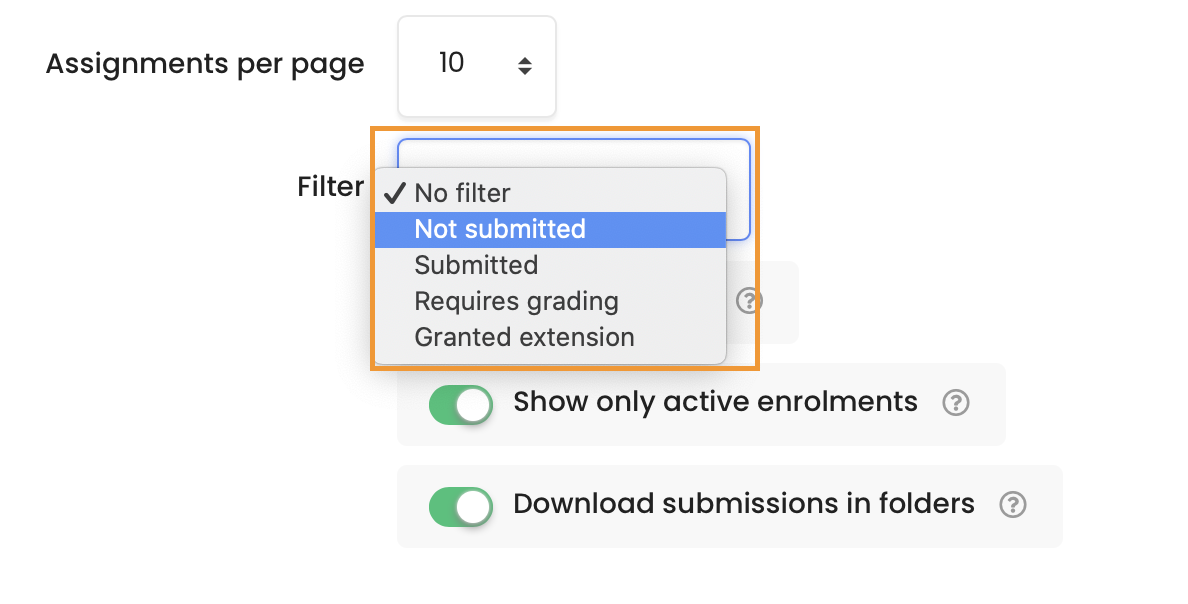This screenshot has height=604, width=1188.
Task: Click the partially hidden help icon behind the Filter dropdown
Action: point(748,301)
